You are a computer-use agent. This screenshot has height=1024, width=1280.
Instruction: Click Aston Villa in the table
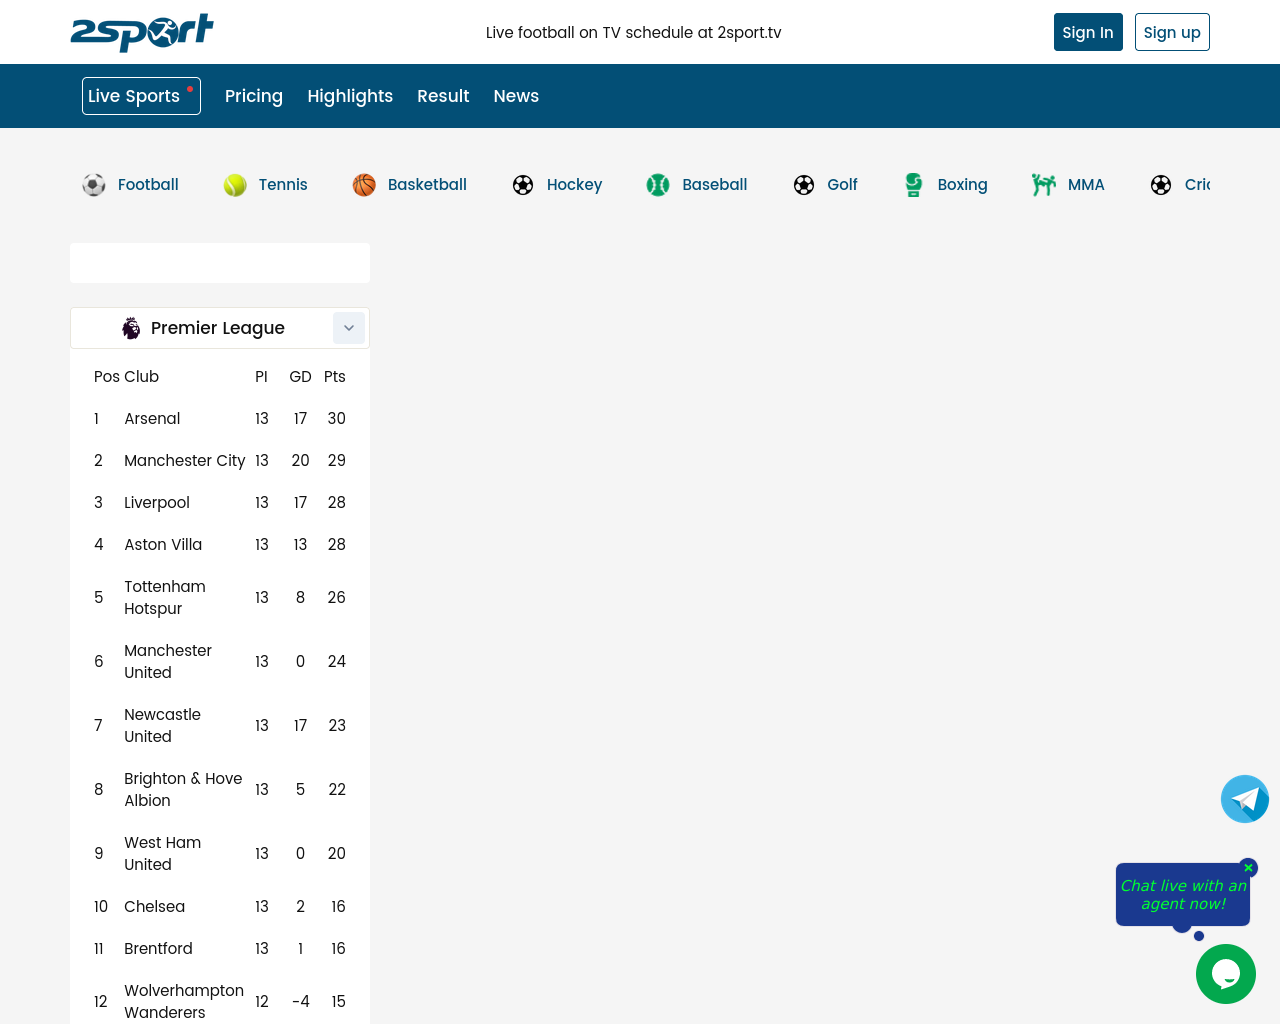pyautogui.click(x=163, y=545)
